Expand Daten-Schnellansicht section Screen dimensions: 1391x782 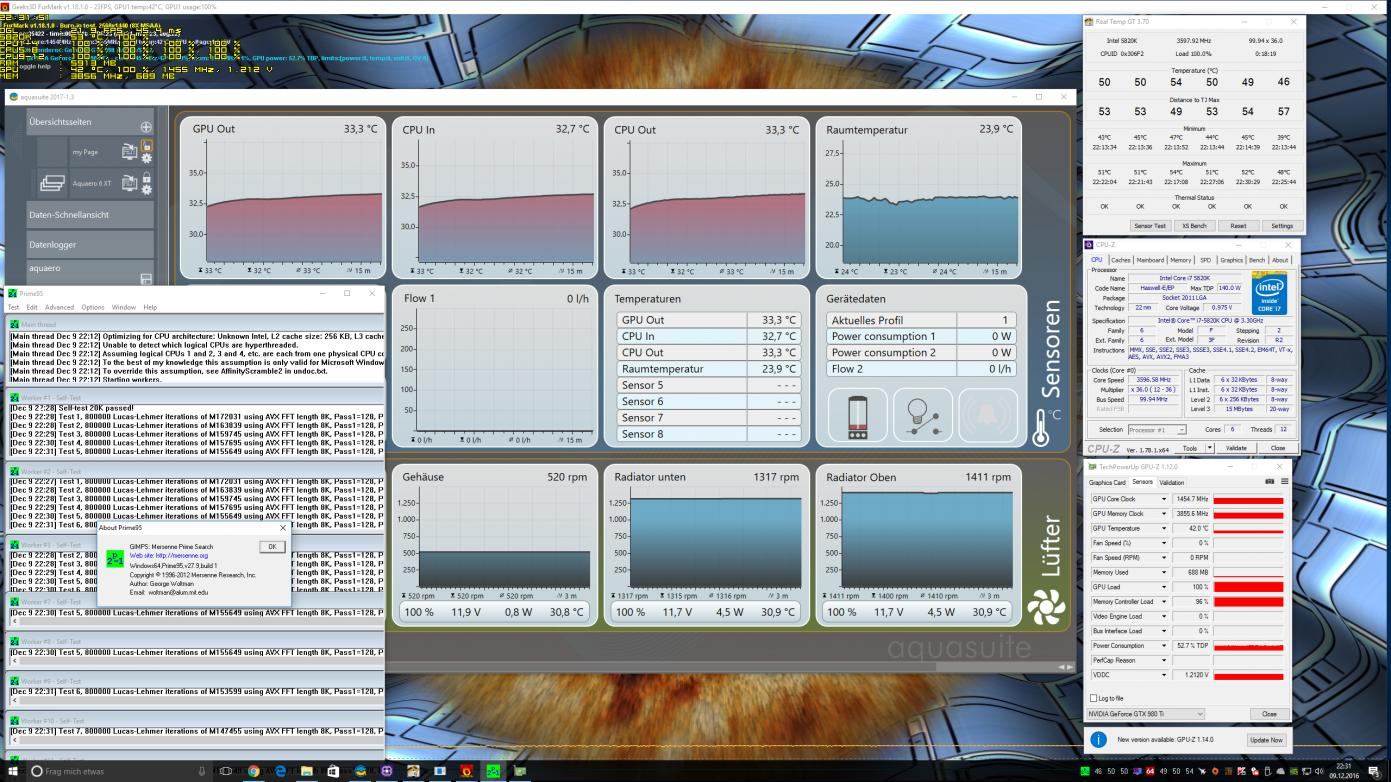coord(91,215)
